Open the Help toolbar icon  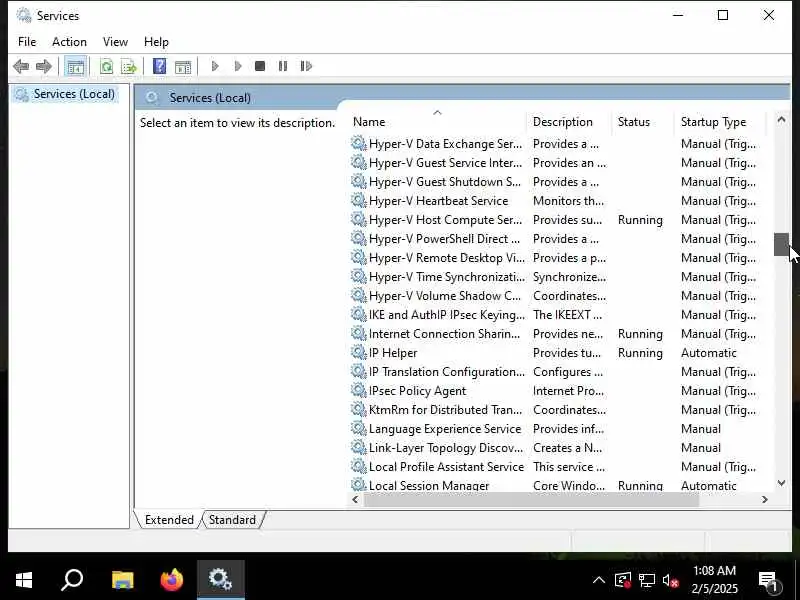click(x=159, y=66)
